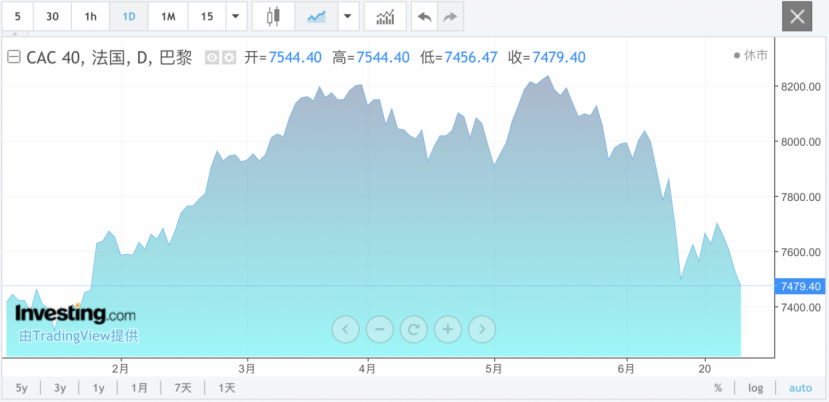Open the time interval dropdown arrow
Viewport: 829px width, 402px height.
click(235, 17)
